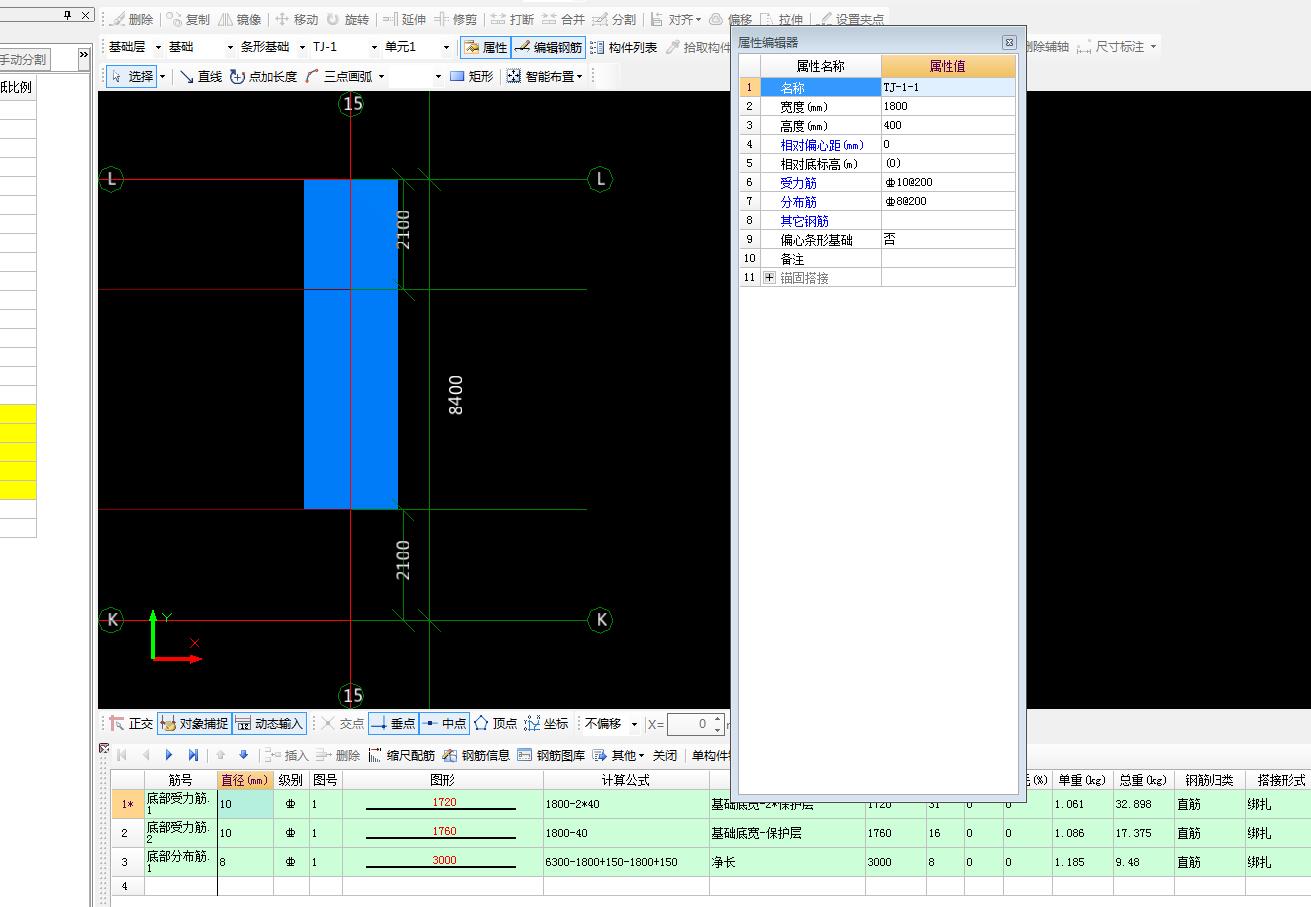
Task: Select the 受力筋 property row
Action: 878,182
